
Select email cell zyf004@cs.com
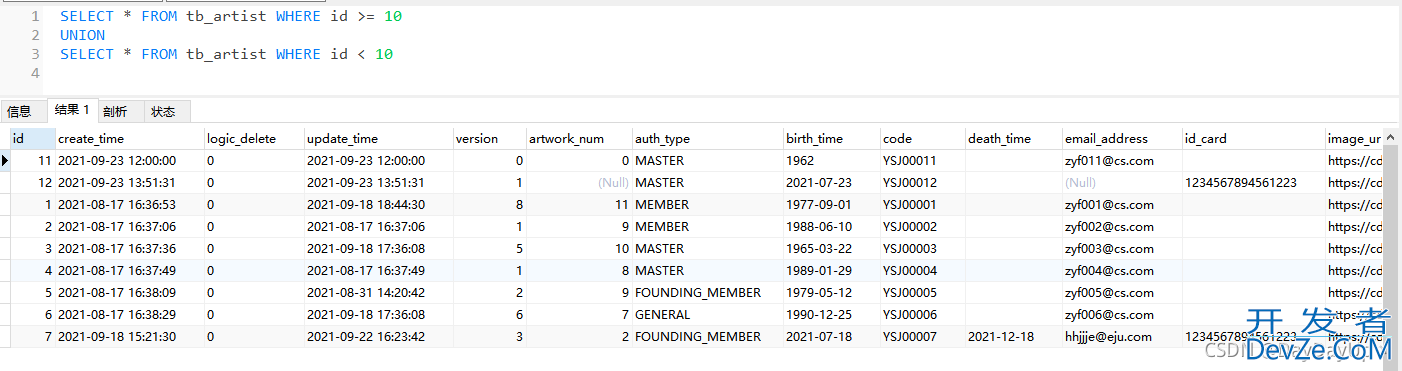click(1121, 270)
